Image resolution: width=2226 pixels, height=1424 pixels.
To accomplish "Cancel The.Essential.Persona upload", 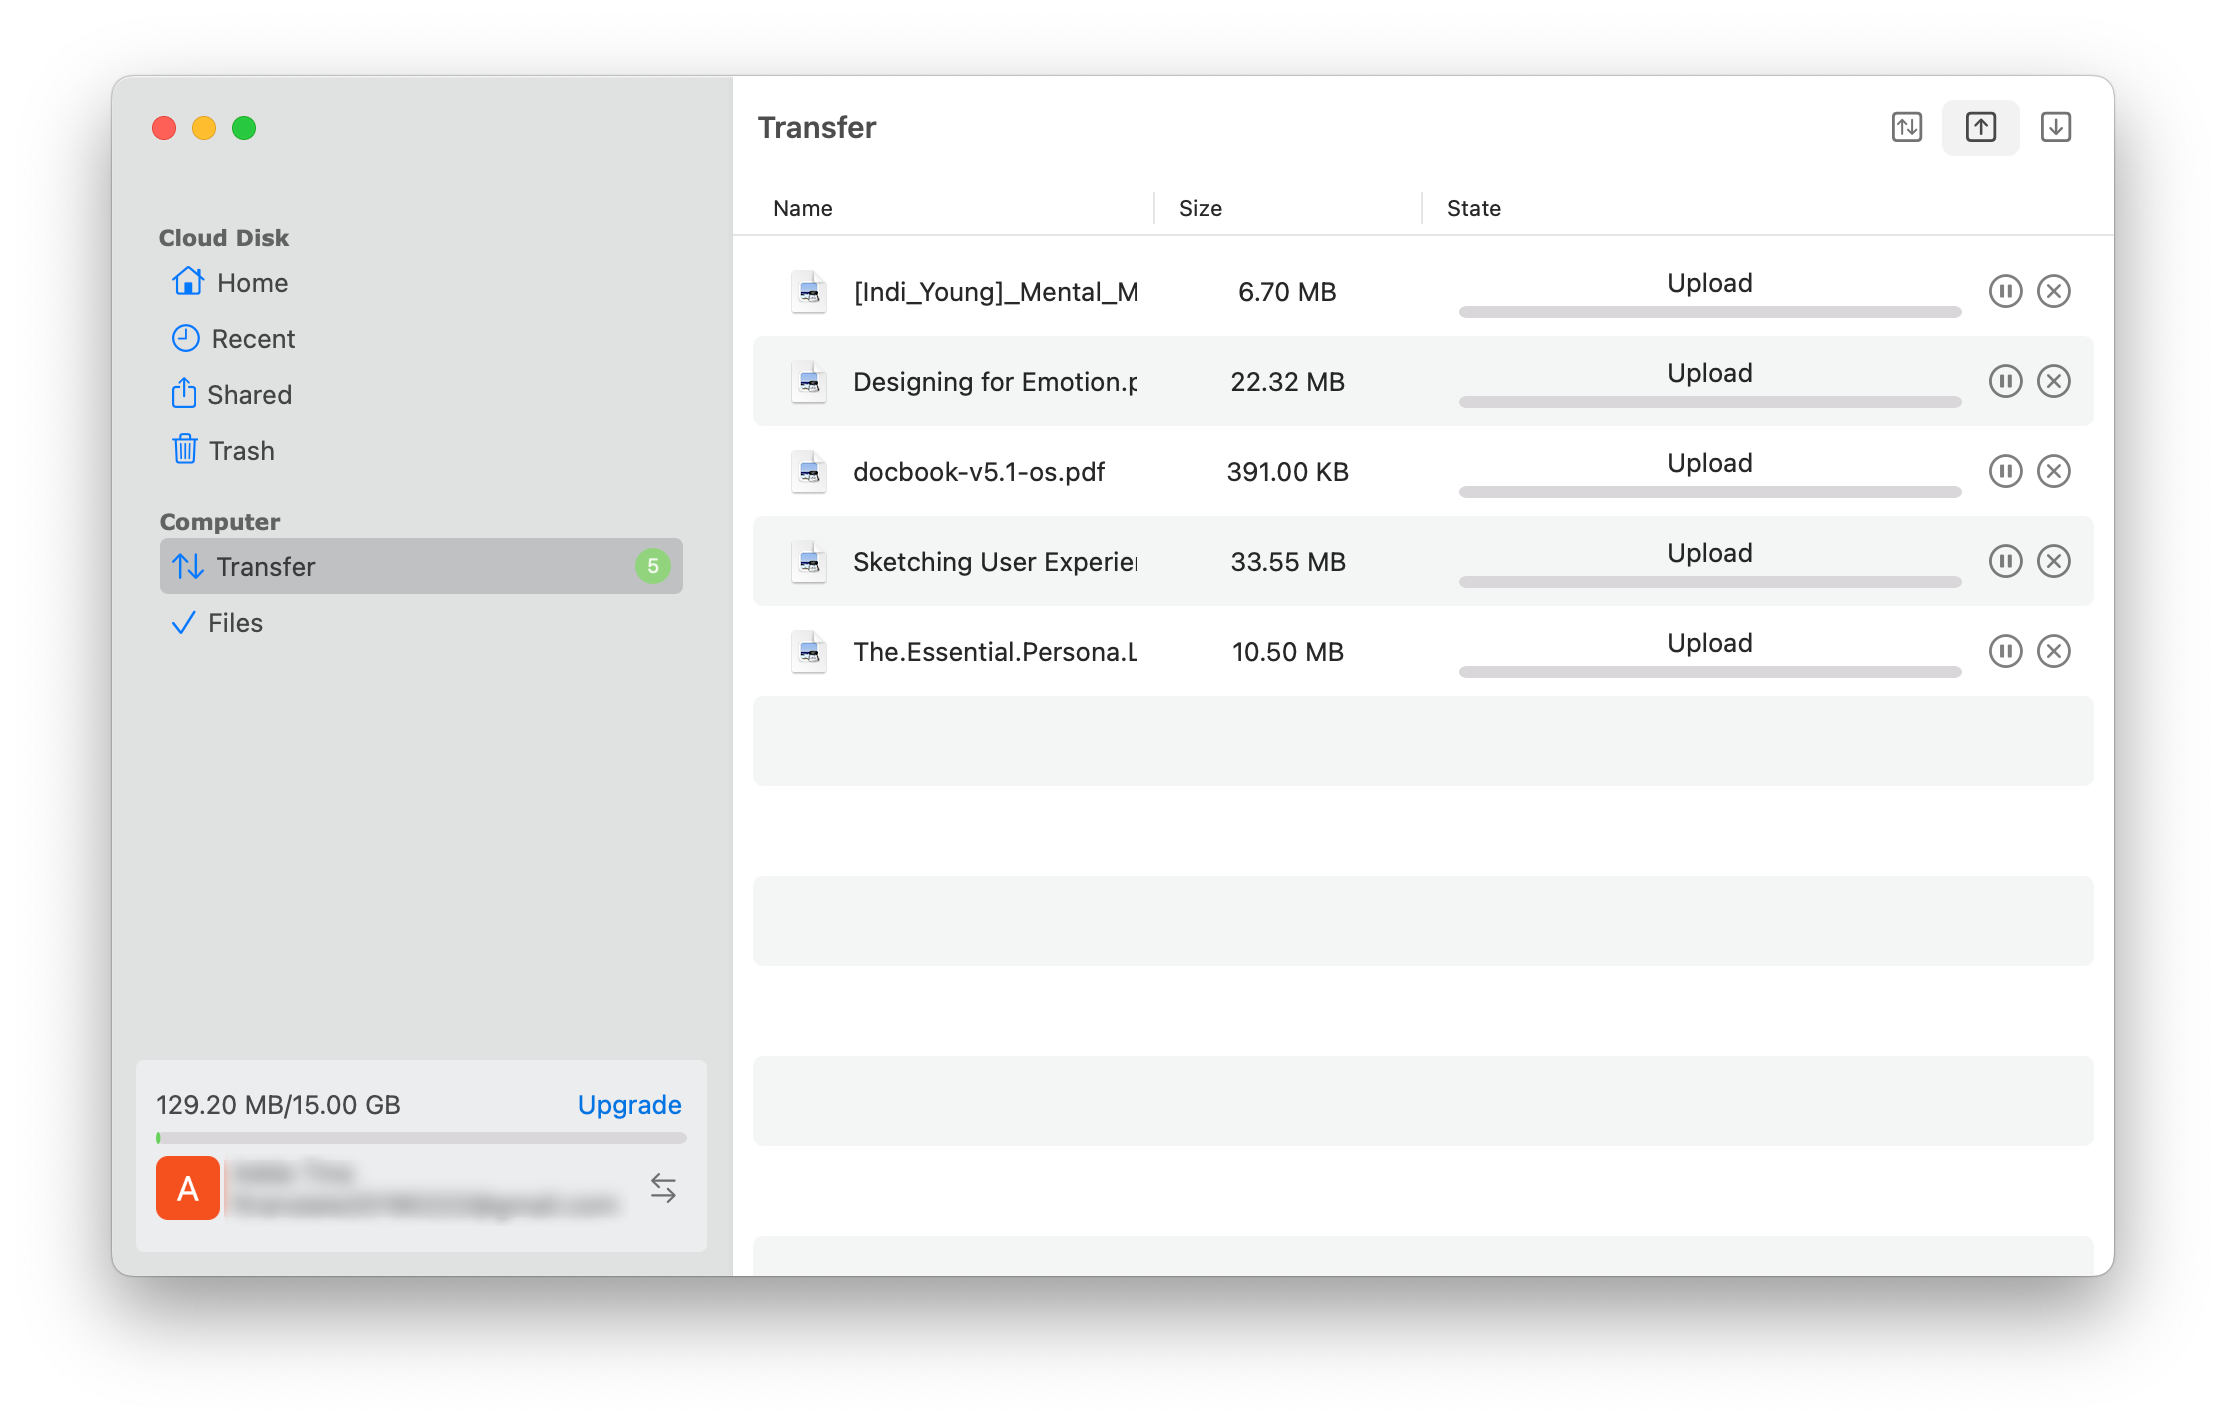I will (2053, 651).
